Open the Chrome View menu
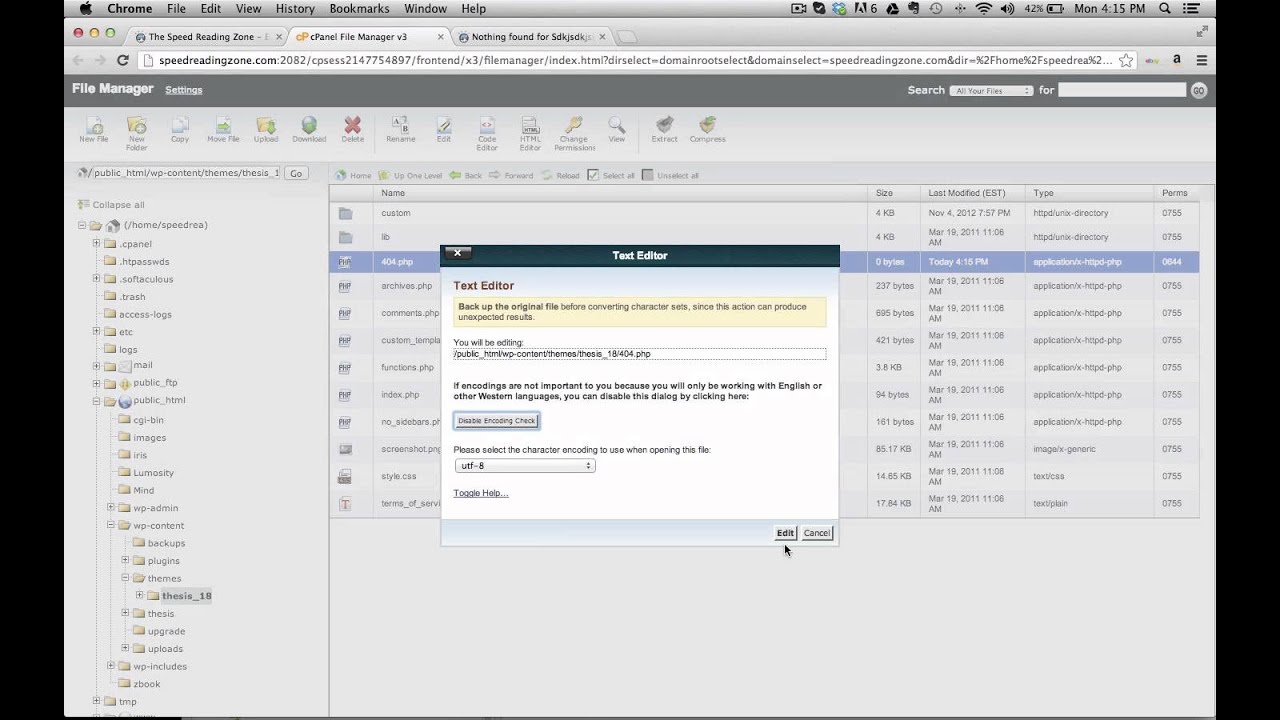1280x720 pixels. (248, 8)
